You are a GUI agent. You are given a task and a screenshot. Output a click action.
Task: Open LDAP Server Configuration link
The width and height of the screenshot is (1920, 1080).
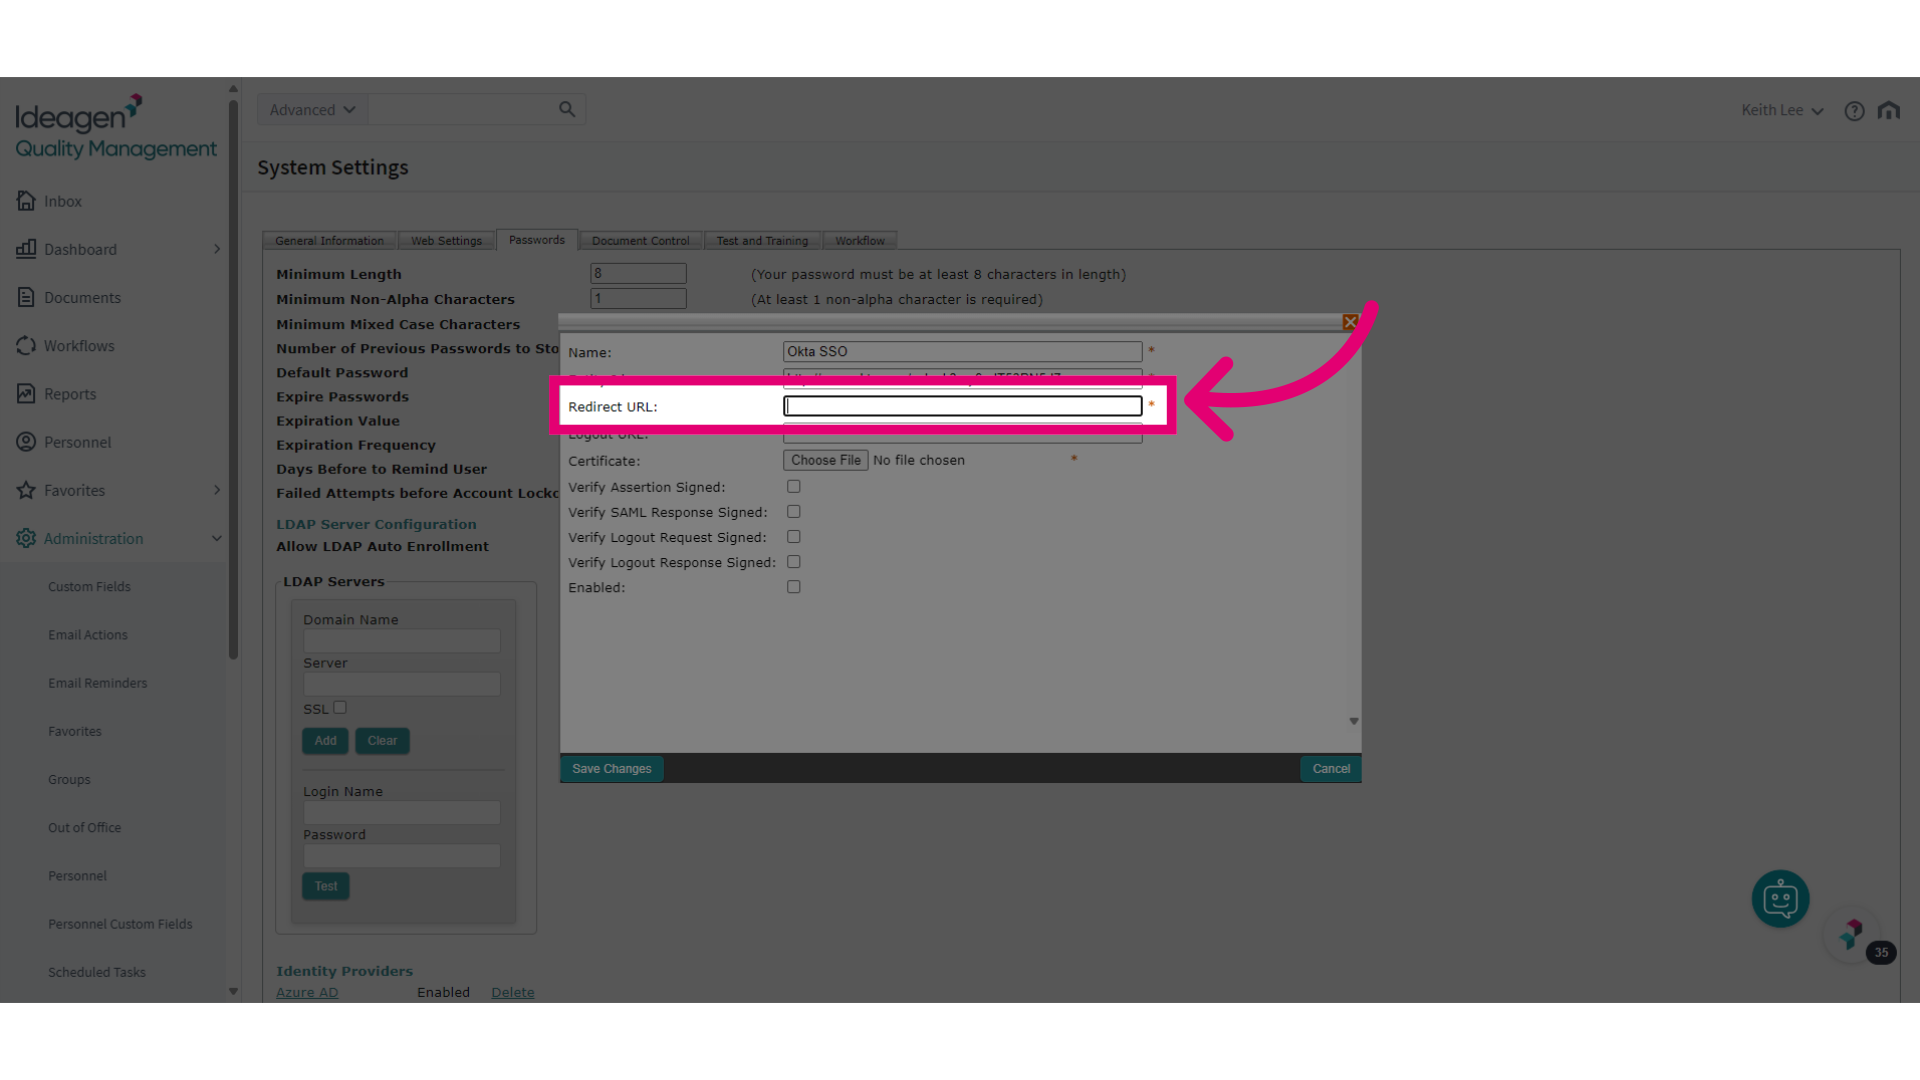[x=376, y=524]
